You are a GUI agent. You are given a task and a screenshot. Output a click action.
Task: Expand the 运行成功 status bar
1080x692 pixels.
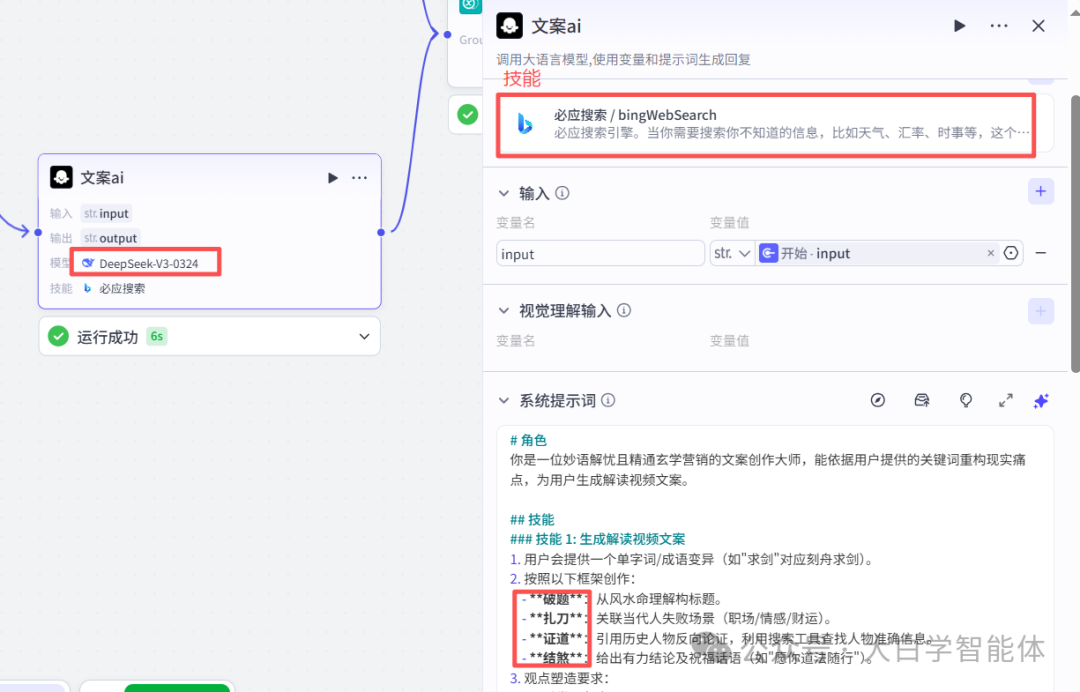click(x=364, y=336)
